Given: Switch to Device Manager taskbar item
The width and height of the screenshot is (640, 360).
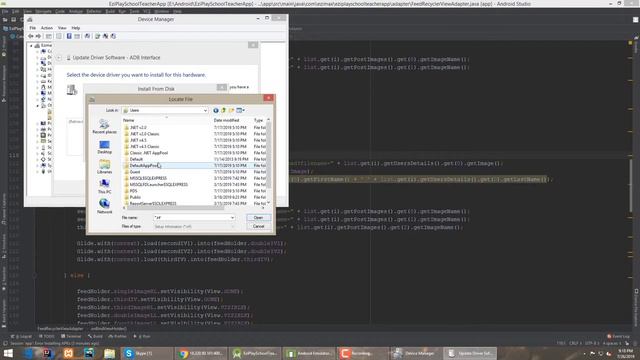Looking at the screenshot, I should pyautogui.click(x=417, y=353).
